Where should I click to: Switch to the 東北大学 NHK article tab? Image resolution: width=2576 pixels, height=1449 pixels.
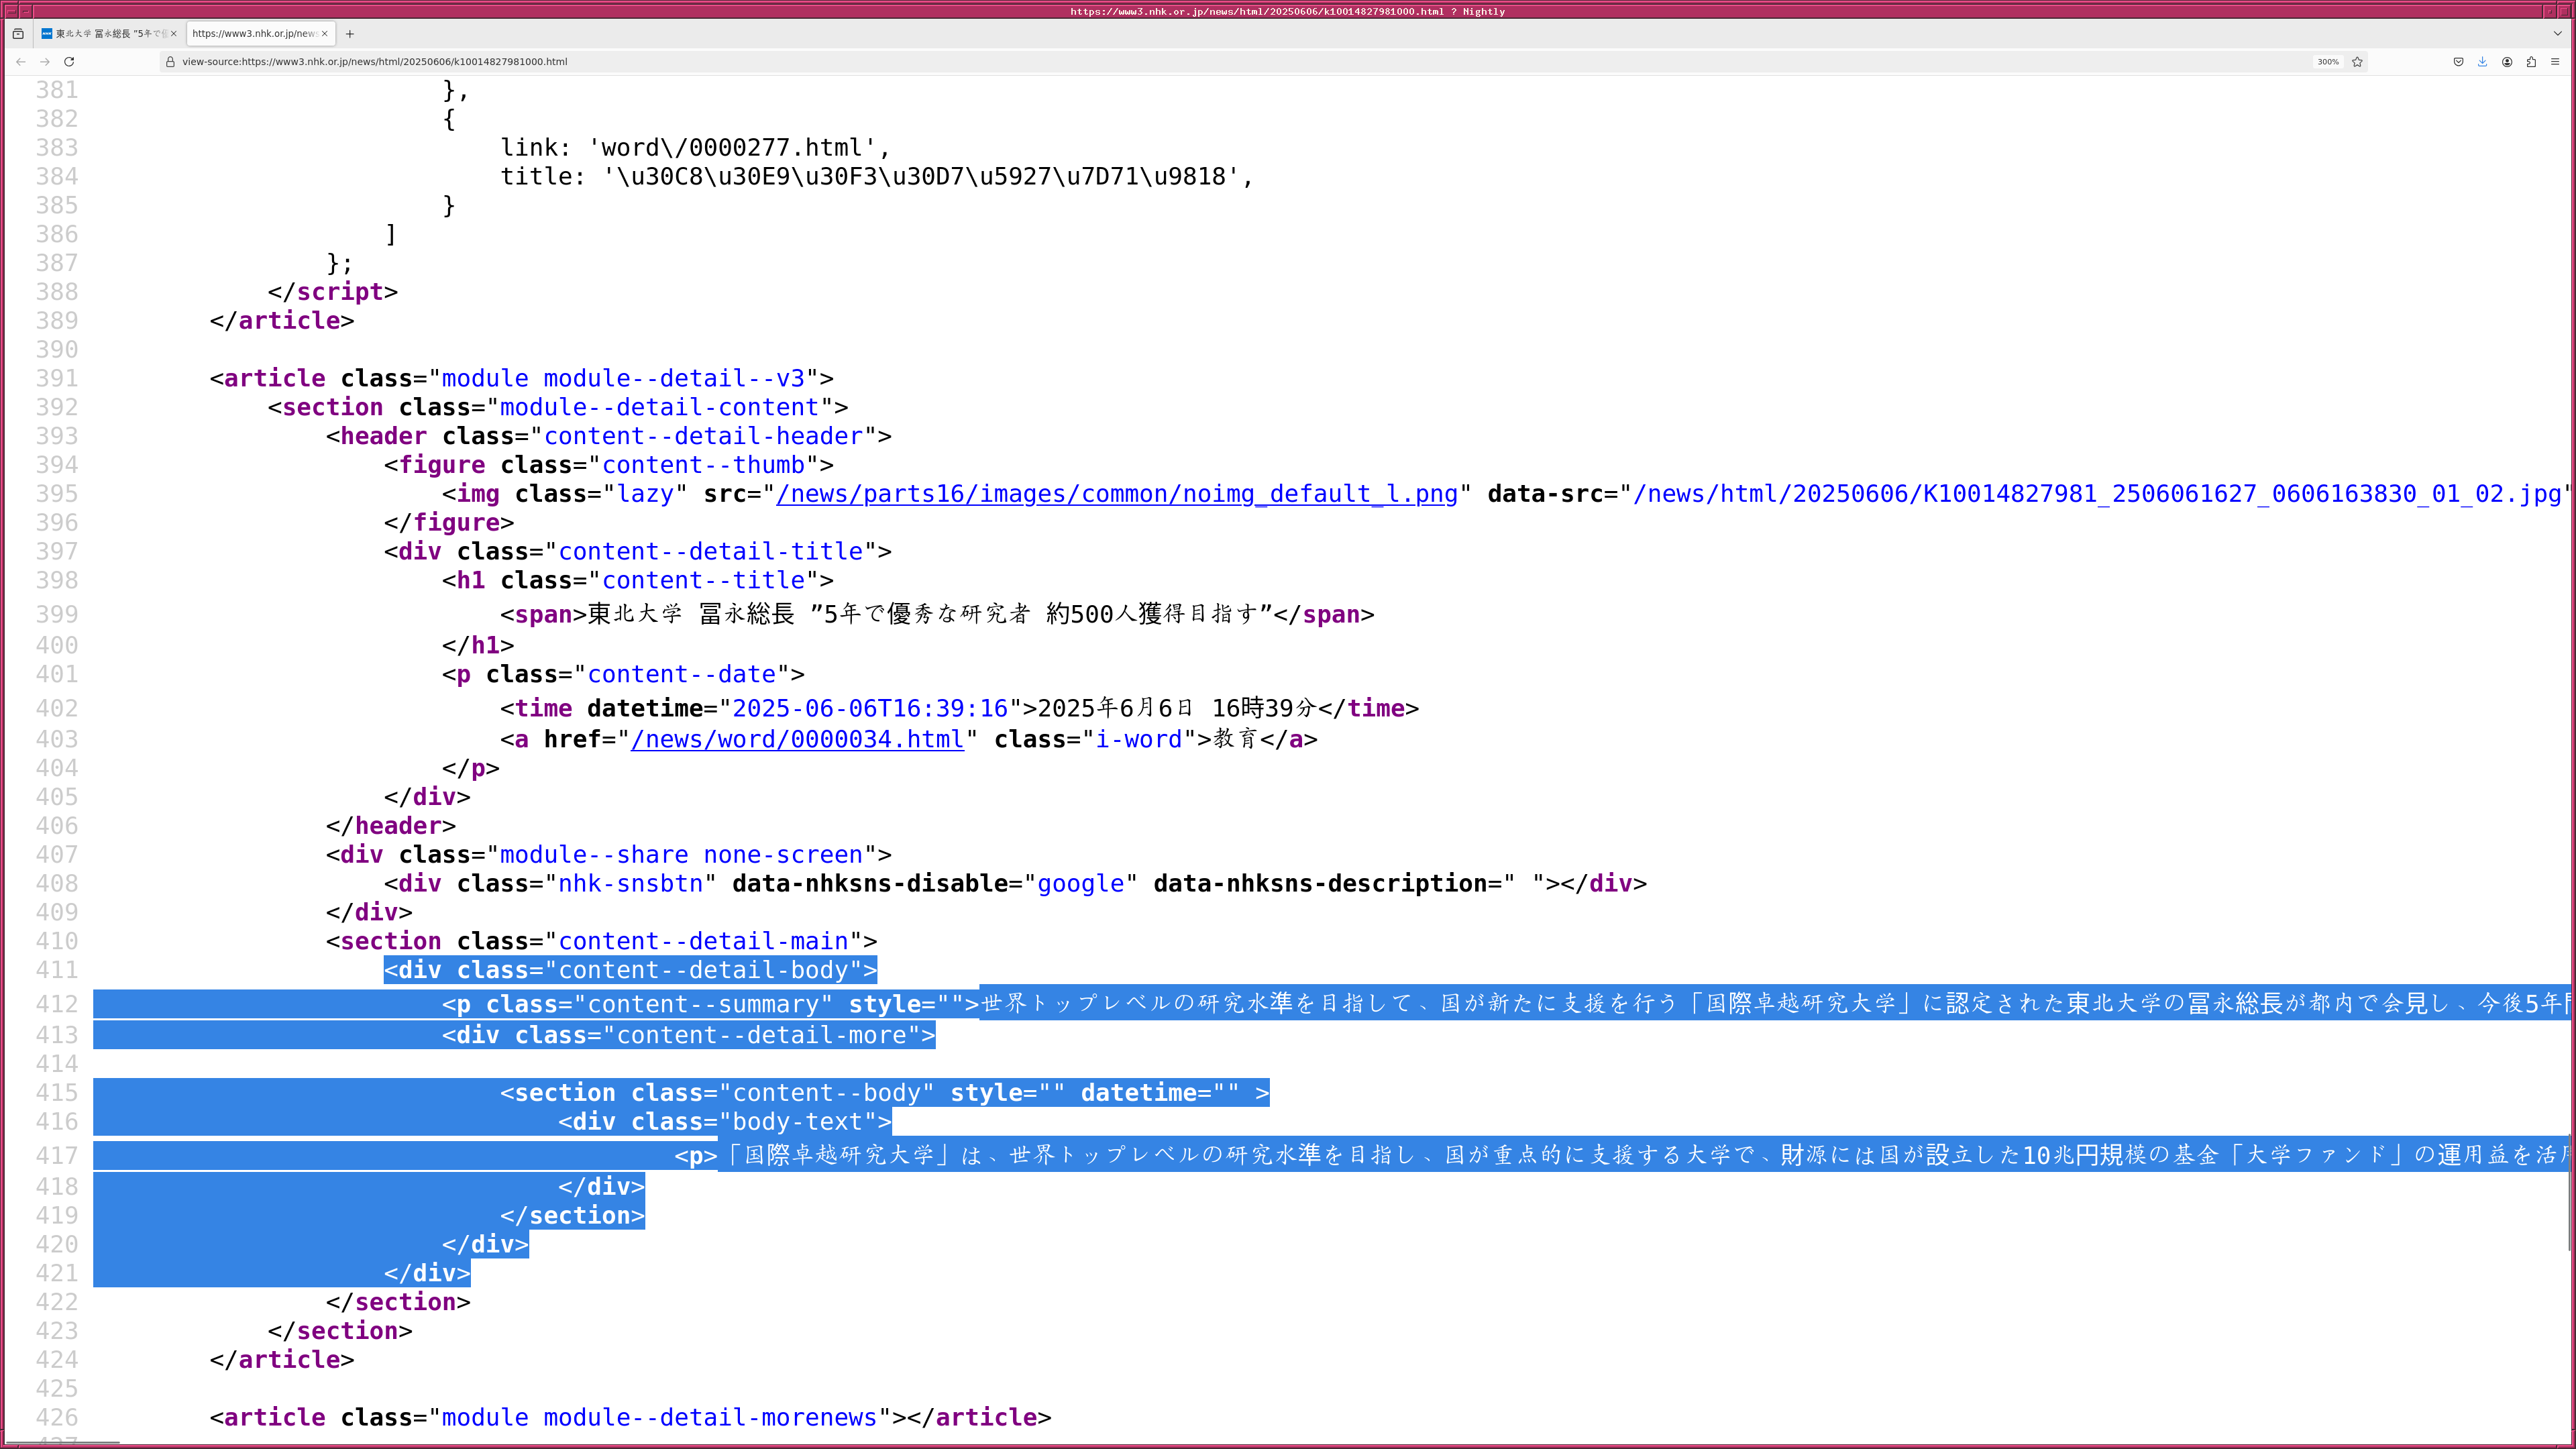tap(105, 33)
